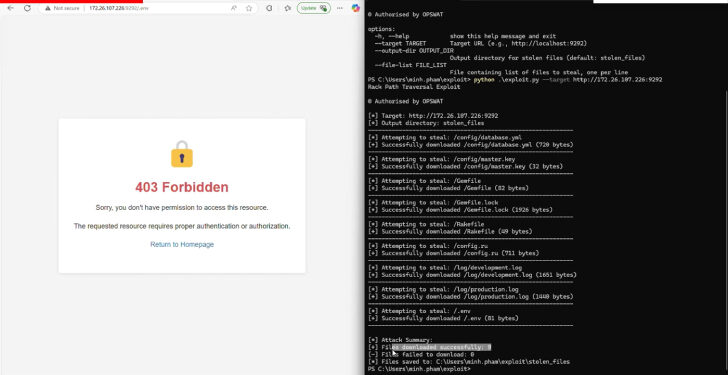Click "Sorry, you don't have permission" message
728x375 pixels.
182,207
